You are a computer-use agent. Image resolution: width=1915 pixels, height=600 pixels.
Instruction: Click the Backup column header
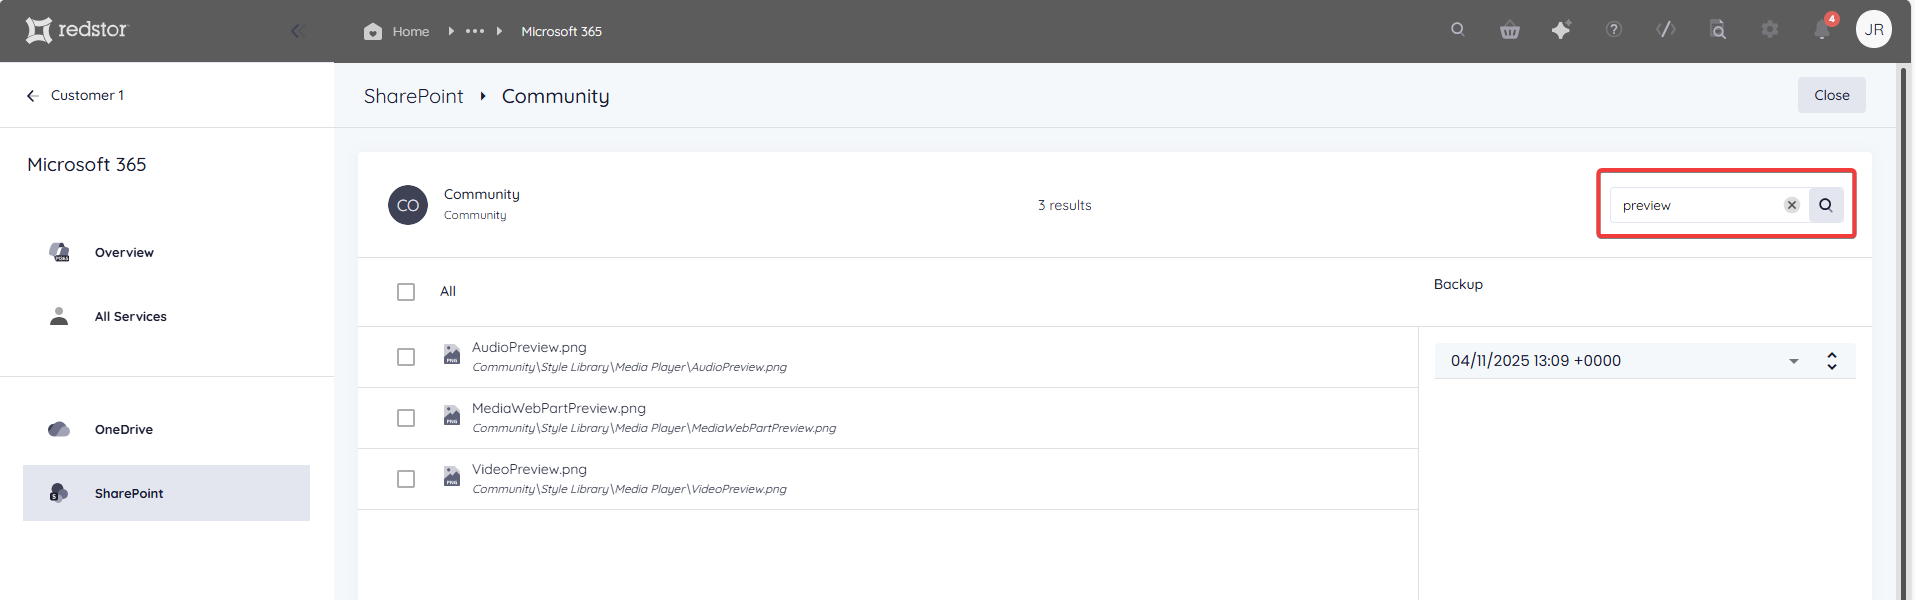coord(1458,284)
